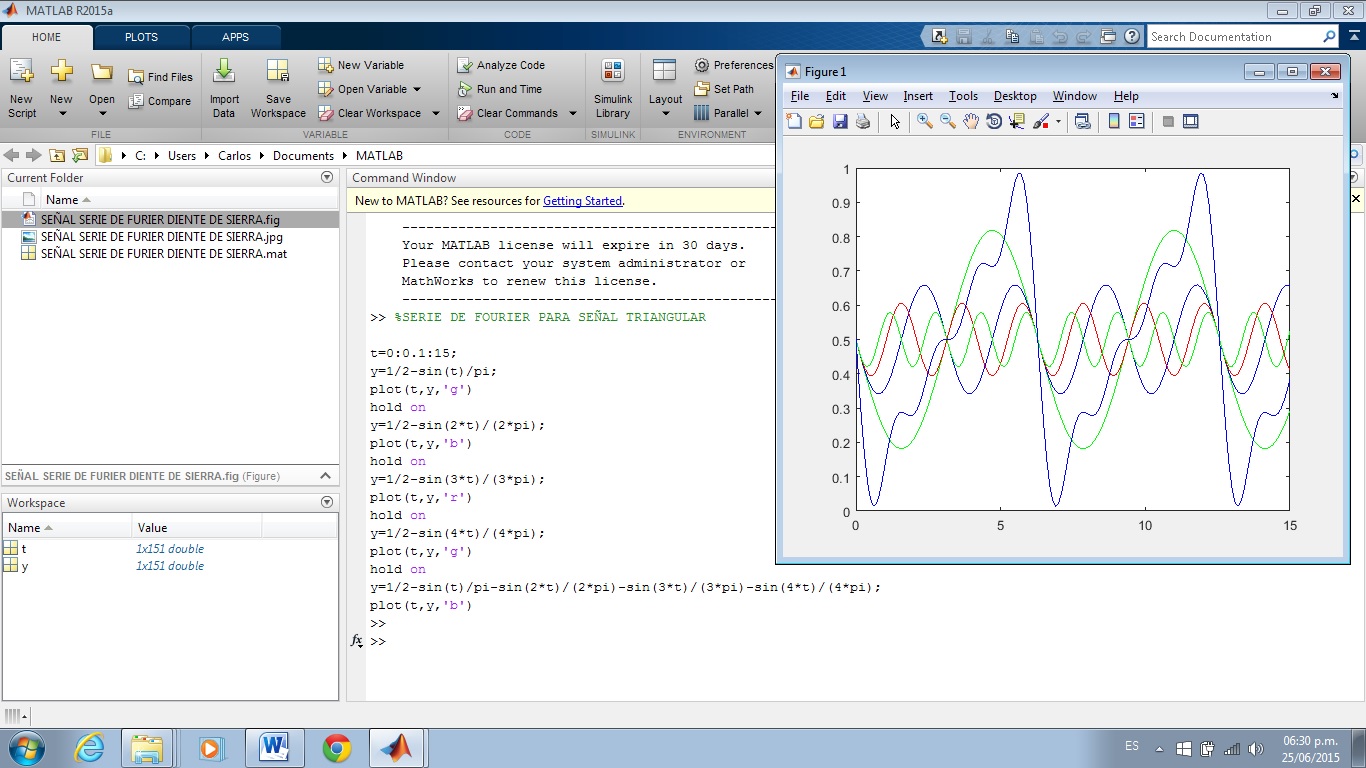Select the Data Cursor tool
This screenshot has width=1366, height=768.
point(1018,121)
